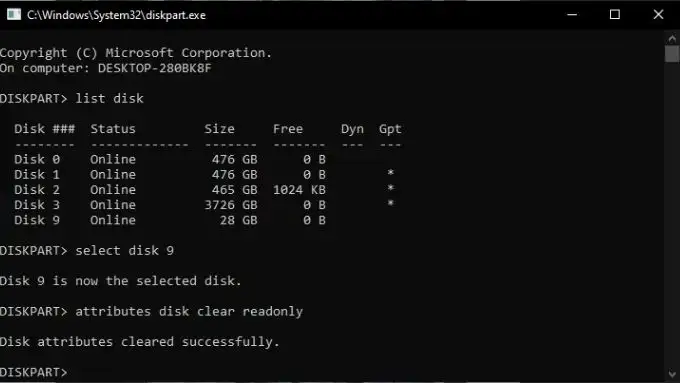Click the Disk 9 row in disk list

click(x=170, y=220)
